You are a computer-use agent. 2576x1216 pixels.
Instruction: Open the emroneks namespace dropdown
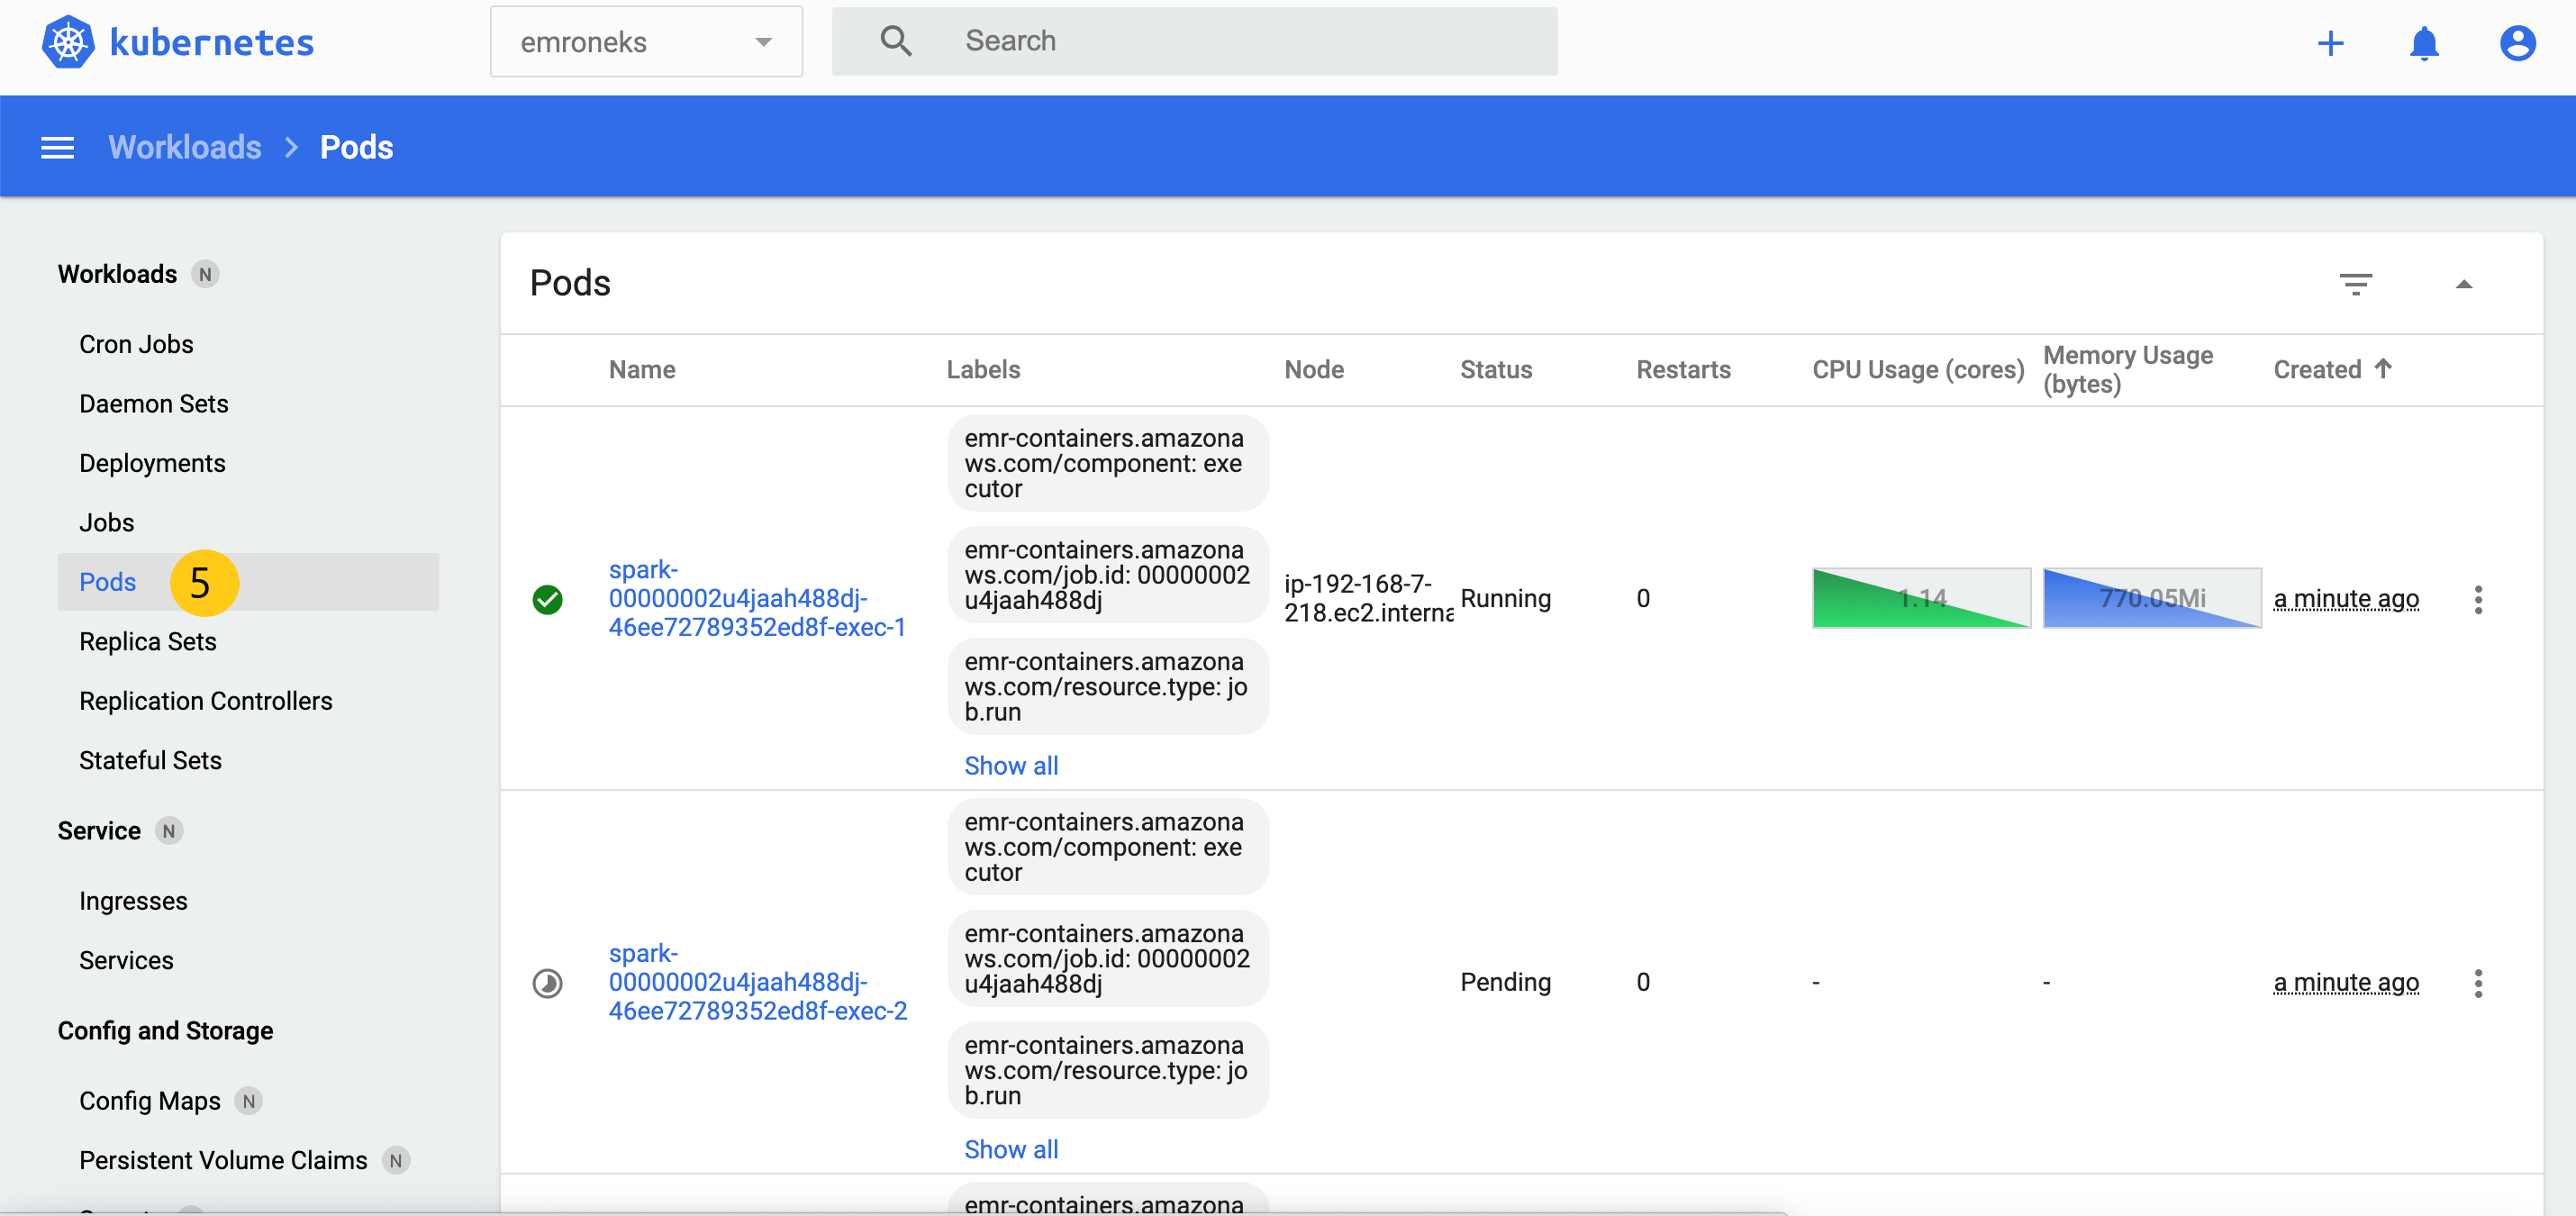tap(646, 42)
